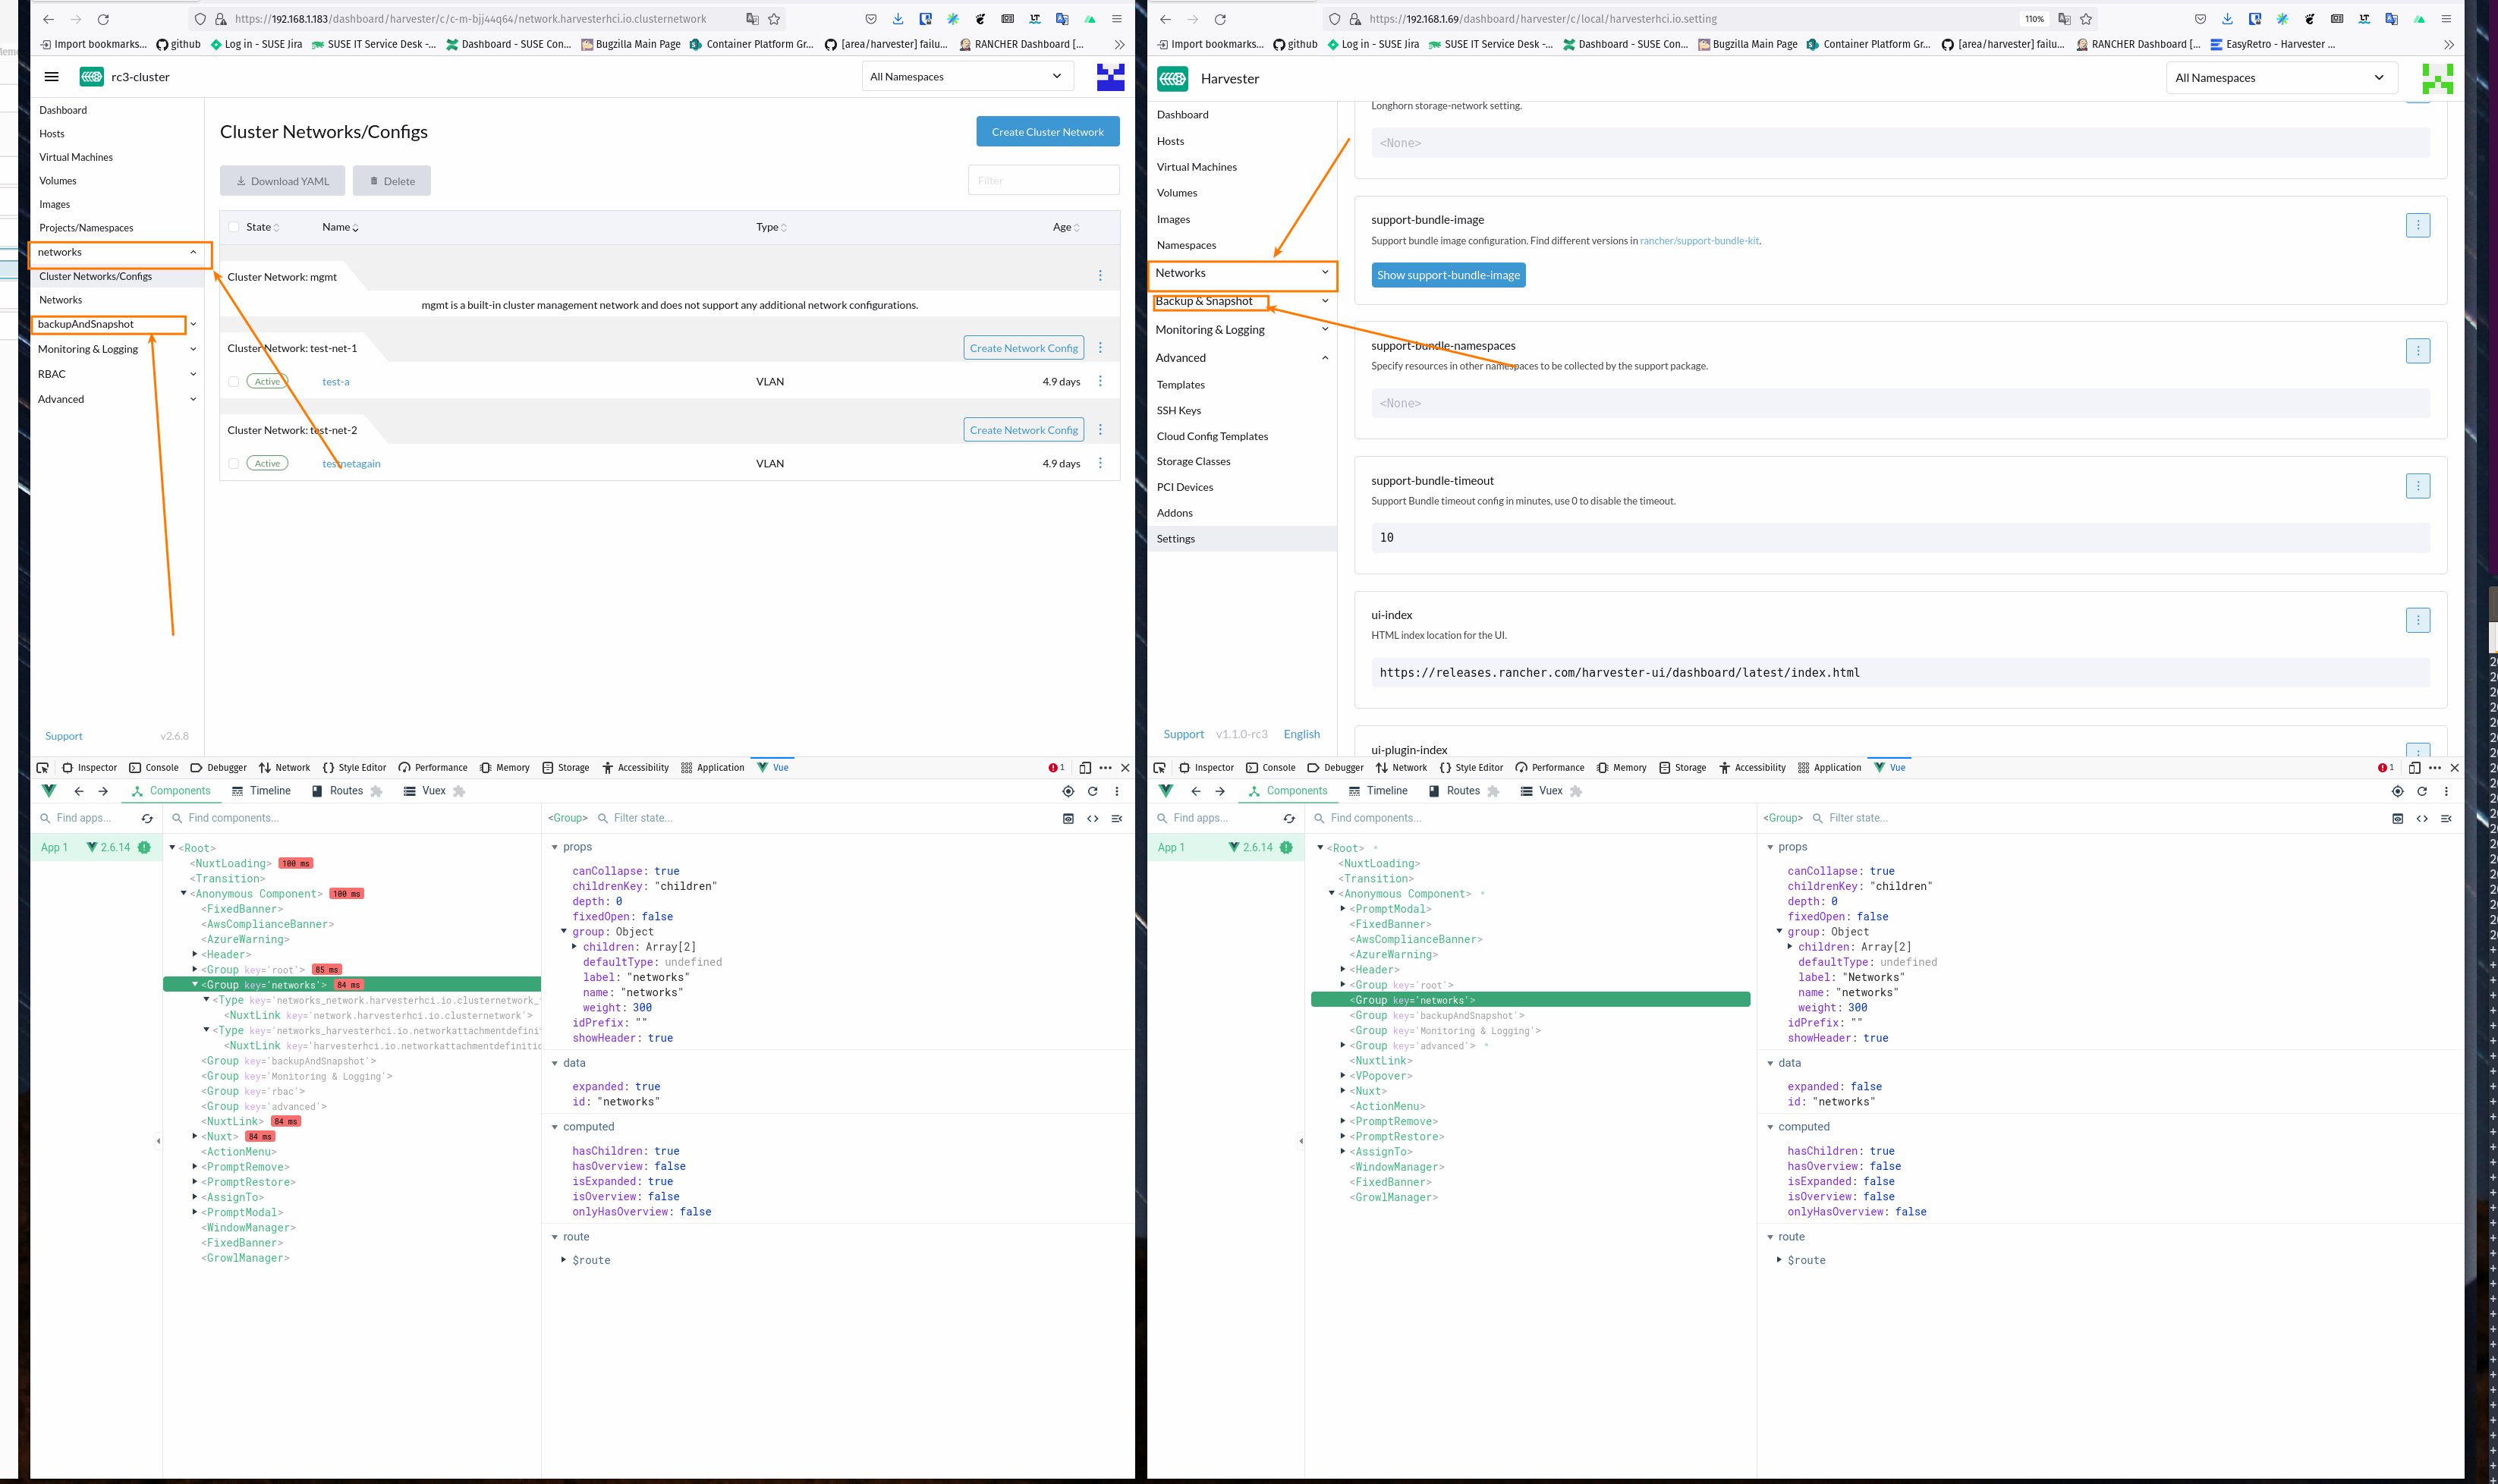Open the kebab menu beside support-bundle-timeout

pyautogui.click(x=2418, y=486)
